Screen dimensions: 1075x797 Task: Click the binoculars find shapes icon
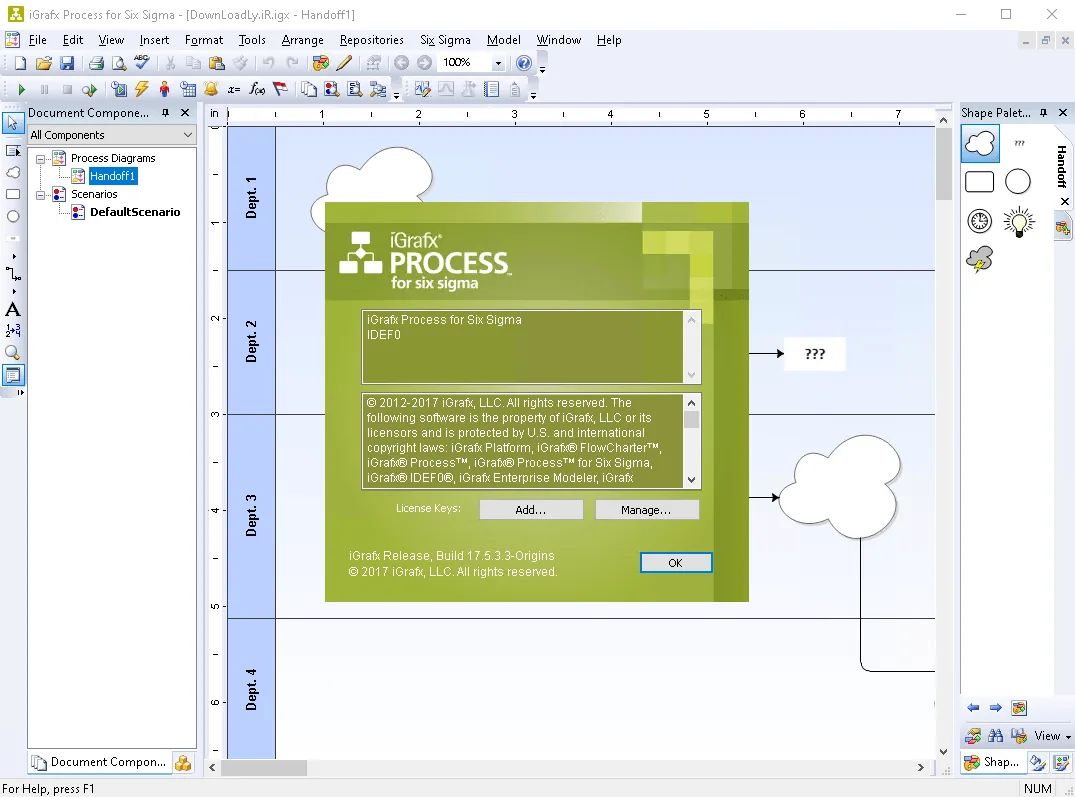[x=995, y=736]
